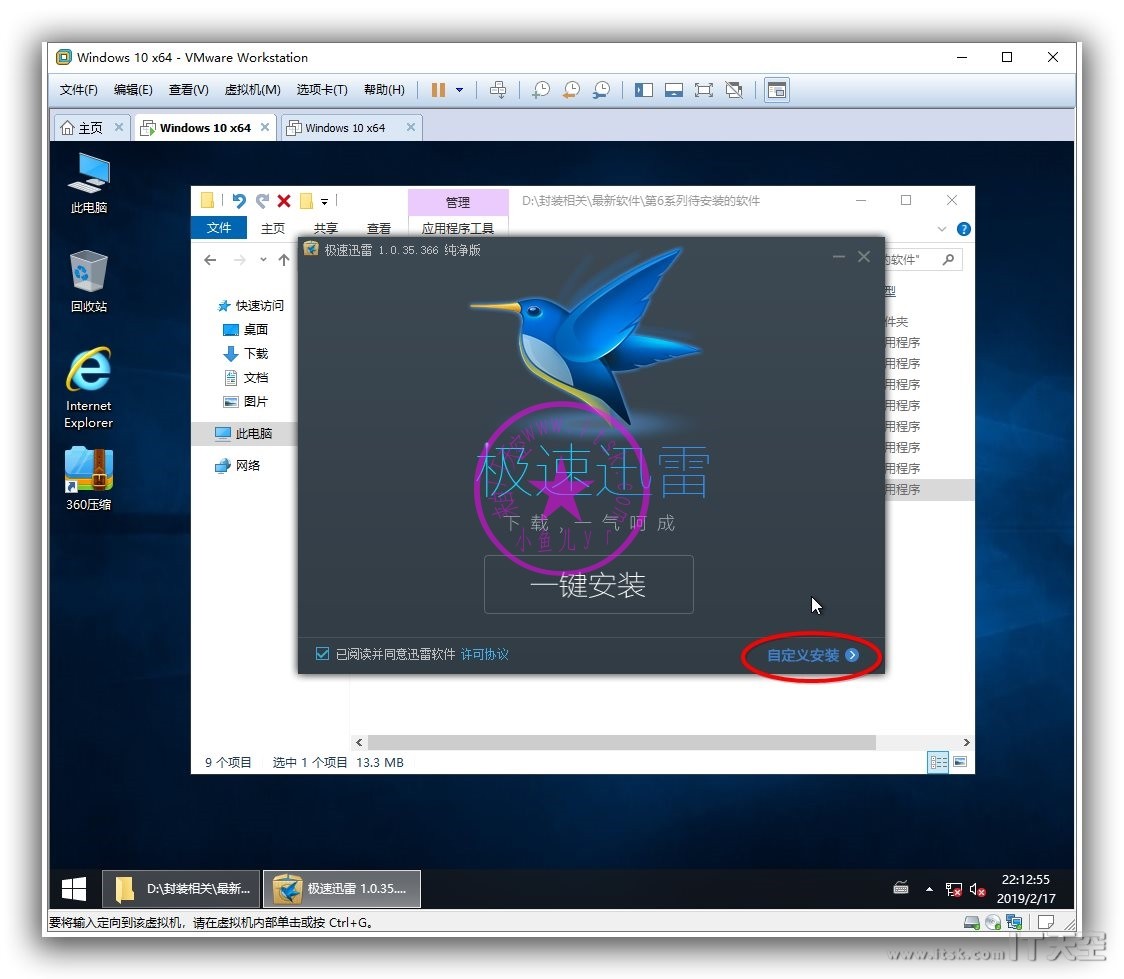
Task: Select 图片 in the navigation pane
Action: (246, 401)
